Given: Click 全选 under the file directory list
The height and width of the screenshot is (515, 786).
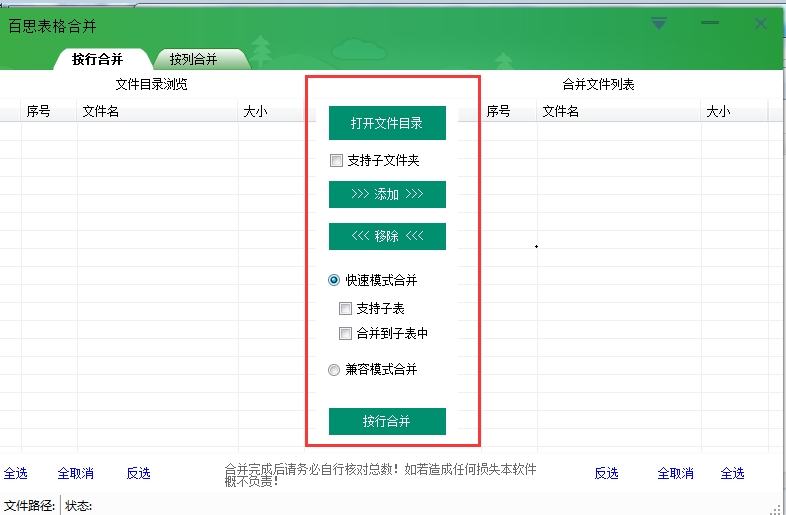Looking at the screenshot, I should (x=16, y=473).
